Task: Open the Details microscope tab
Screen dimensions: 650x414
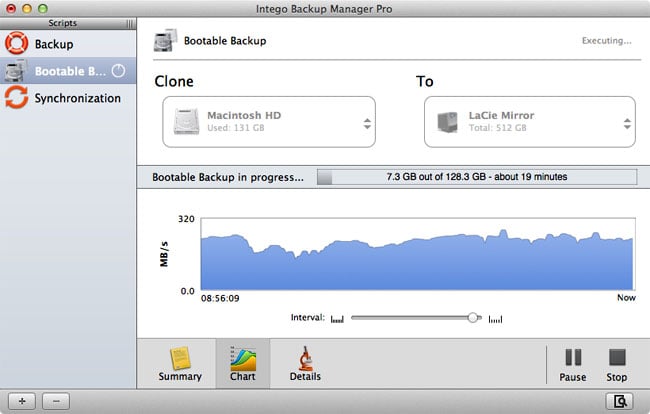Action: point(306,363)
